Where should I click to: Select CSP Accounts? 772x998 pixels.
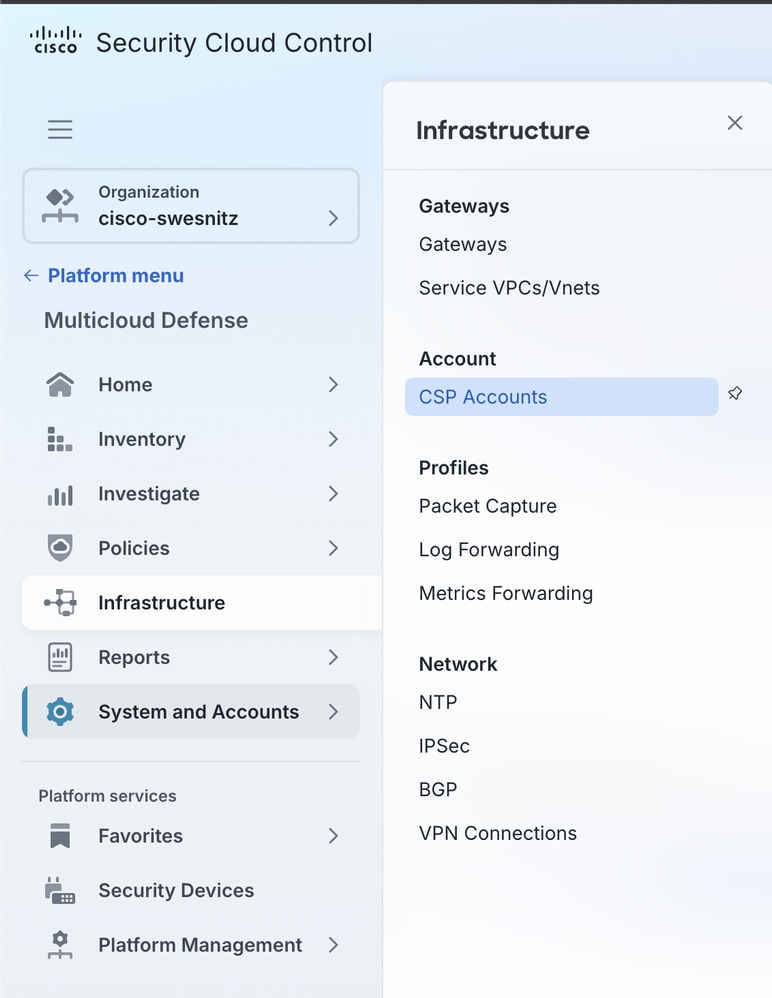pyautogui.click(x=561, y=397)
